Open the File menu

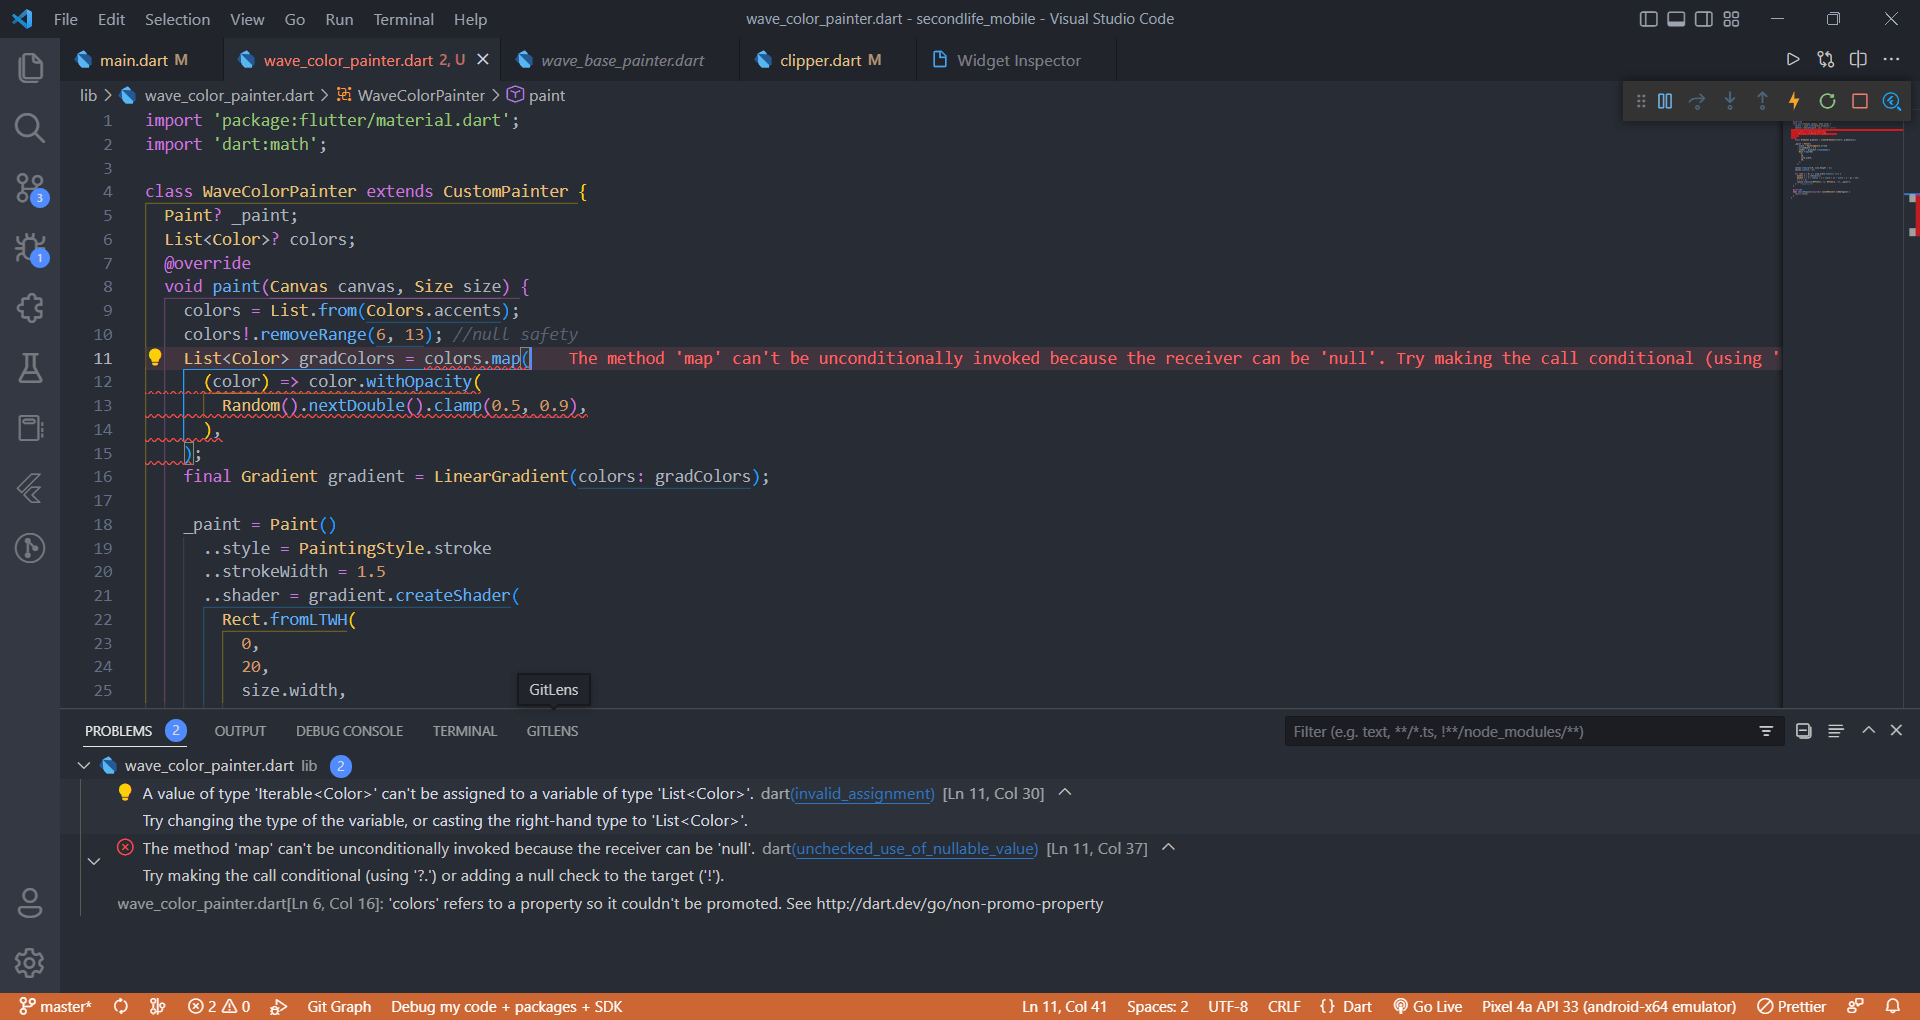pyautogui.click(x=66, y=19)
